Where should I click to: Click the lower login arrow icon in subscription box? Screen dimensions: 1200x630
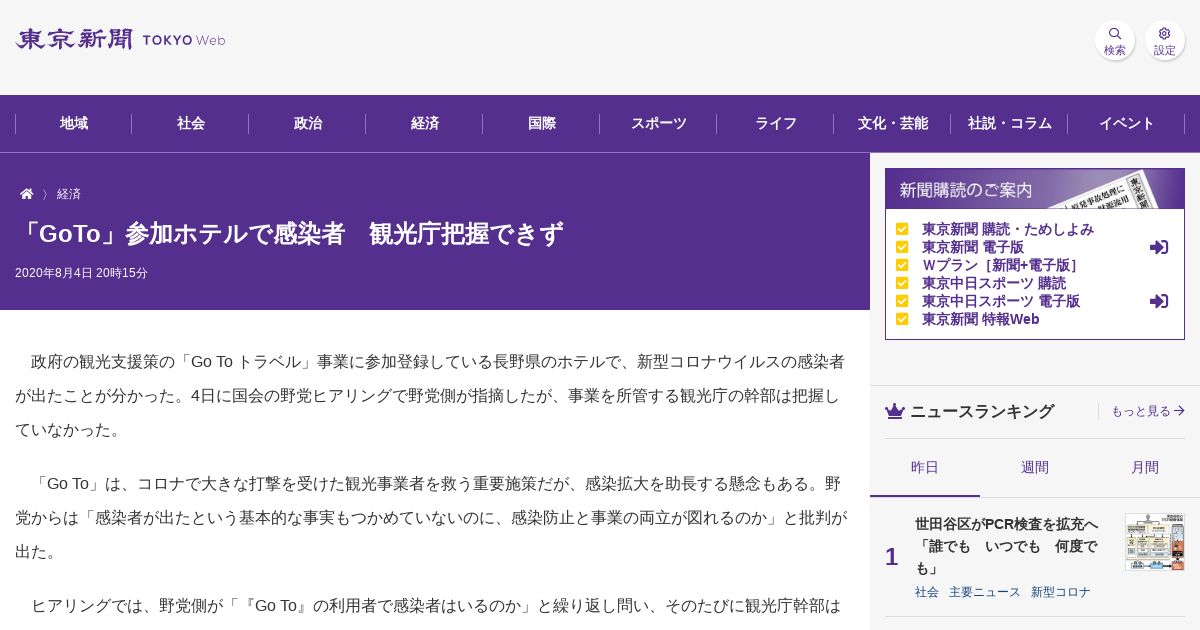pyautogui.click(x=1159, y=301)
